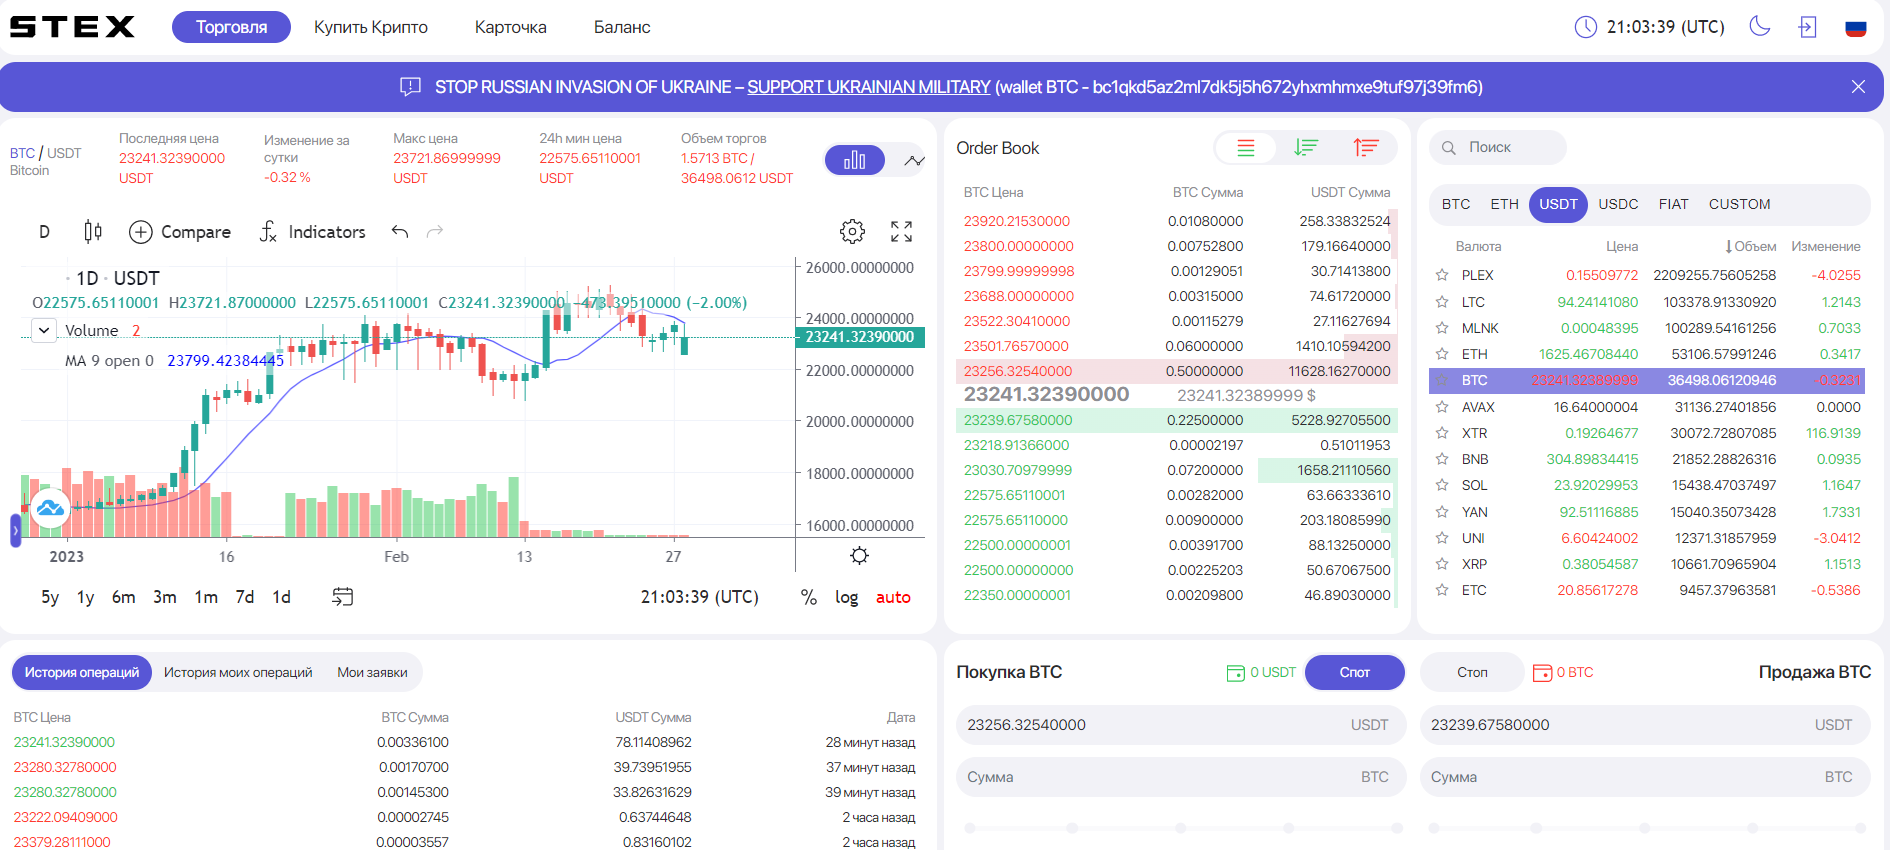Favorite the LTC pair star
This screenshot has height=850, width=1890.
click(1442, 302)
